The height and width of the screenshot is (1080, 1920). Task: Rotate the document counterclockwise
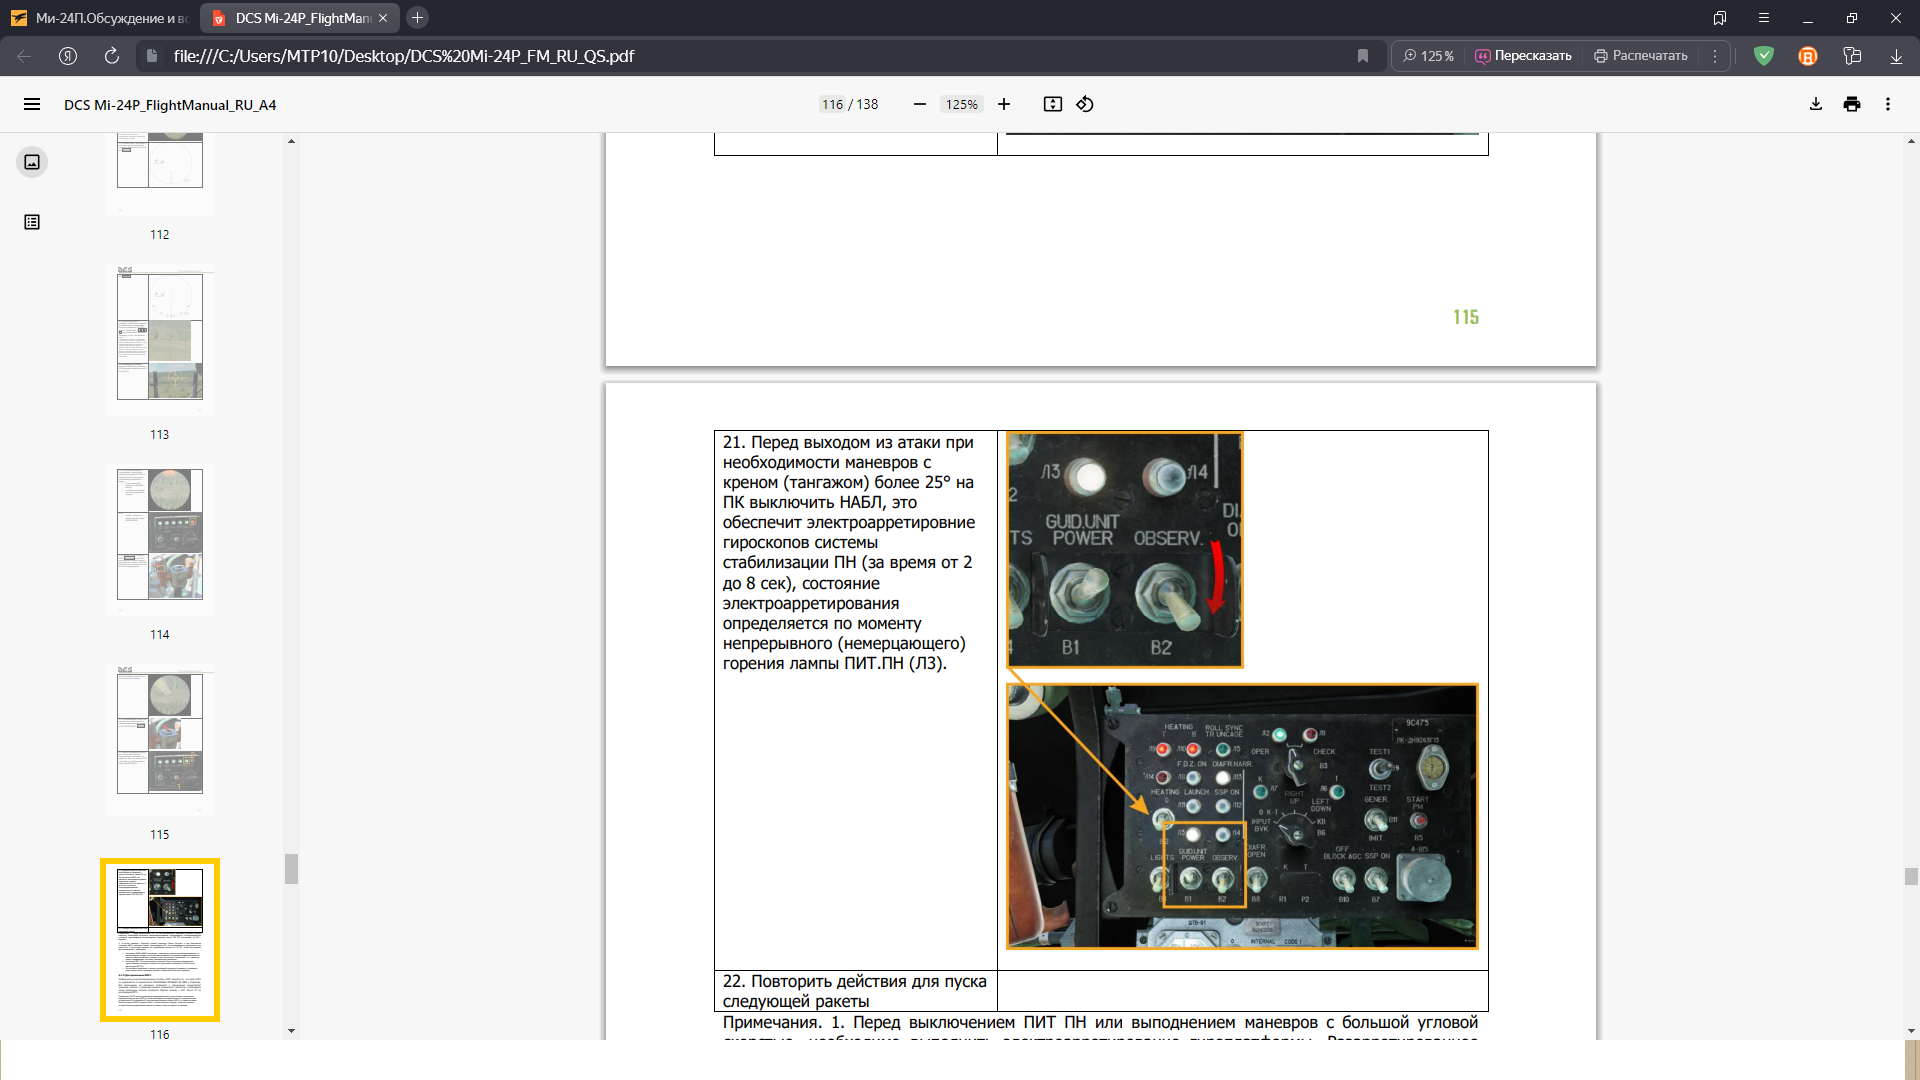point(1085,104)
